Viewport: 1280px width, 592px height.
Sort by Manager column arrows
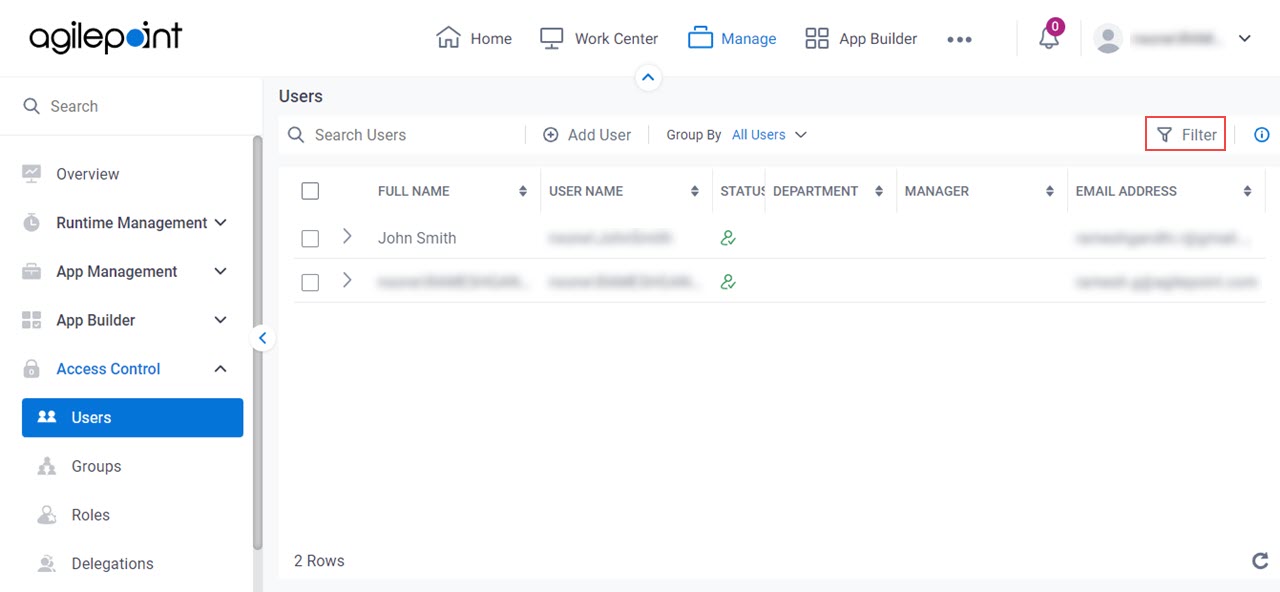[1050, 191]
